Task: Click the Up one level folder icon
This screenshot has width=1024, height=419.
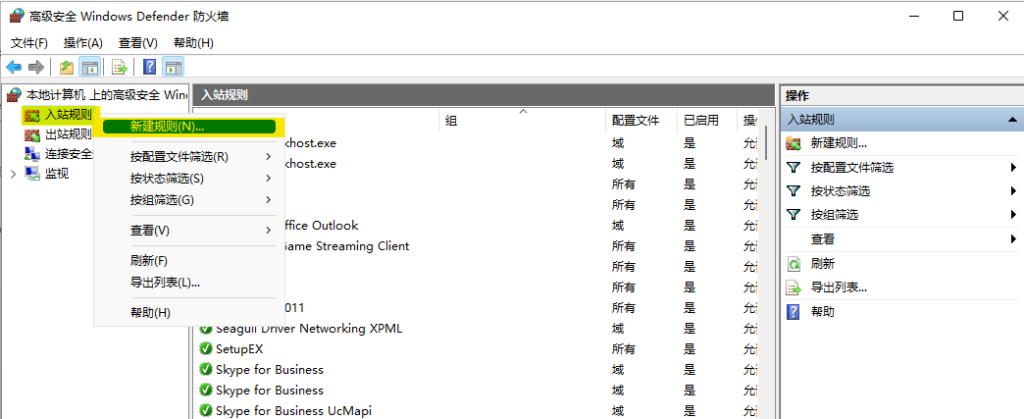Action: point(66,67)
